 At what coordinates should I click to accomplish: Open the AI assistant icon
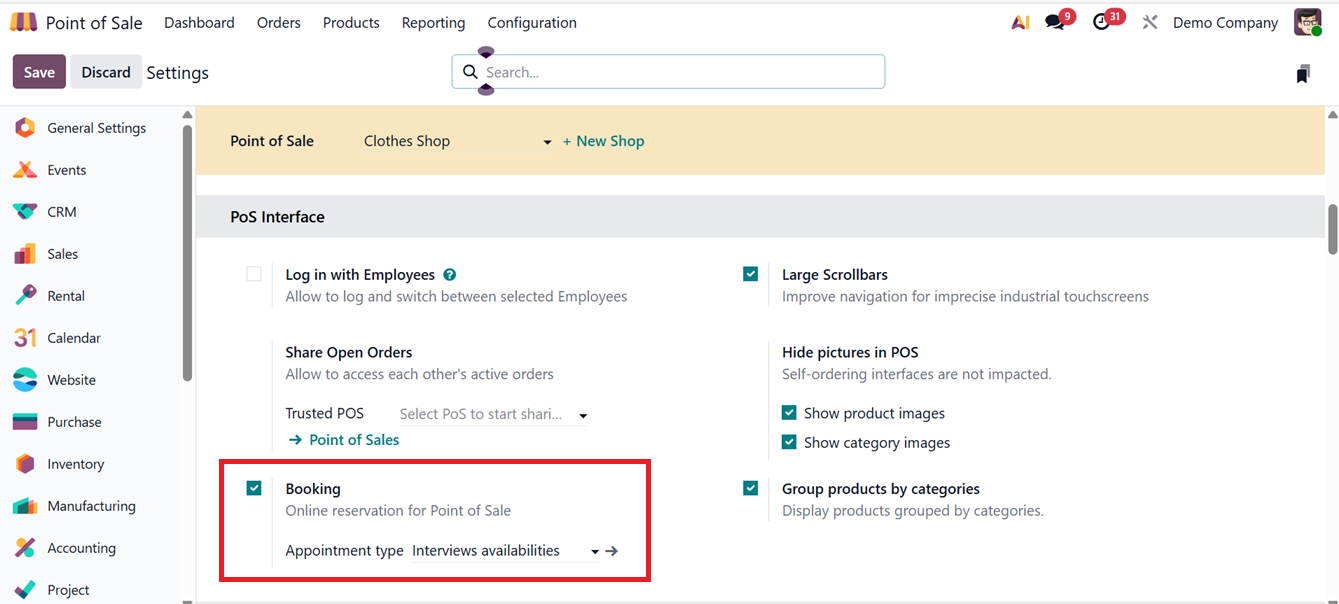coord(1020,22)
